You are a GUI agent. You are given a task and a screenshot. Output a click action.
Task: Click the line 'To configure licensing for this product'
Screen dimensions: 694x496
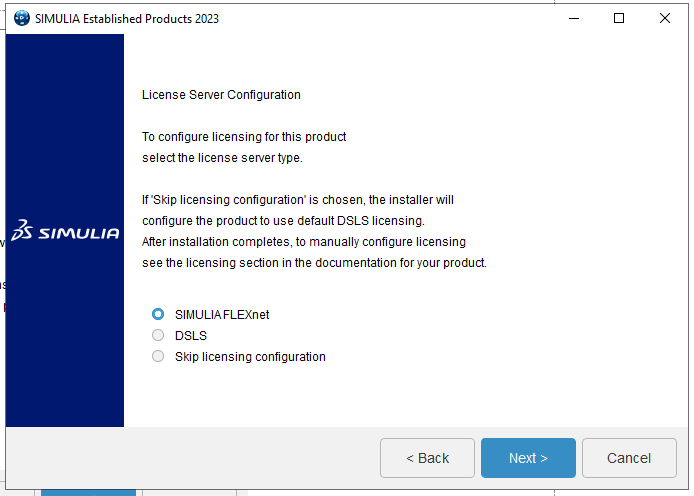(x=244, y=137)
